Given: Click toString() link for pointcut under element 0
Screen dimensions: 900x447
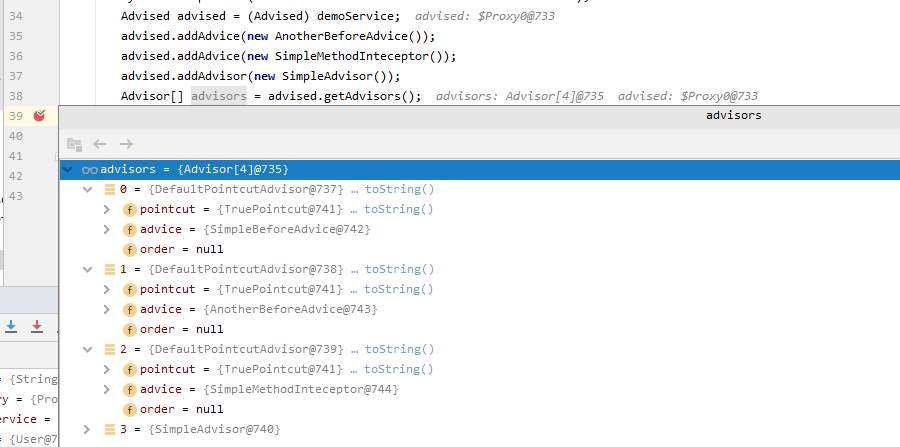Looking at the screenshot, I should pos(399,209).
